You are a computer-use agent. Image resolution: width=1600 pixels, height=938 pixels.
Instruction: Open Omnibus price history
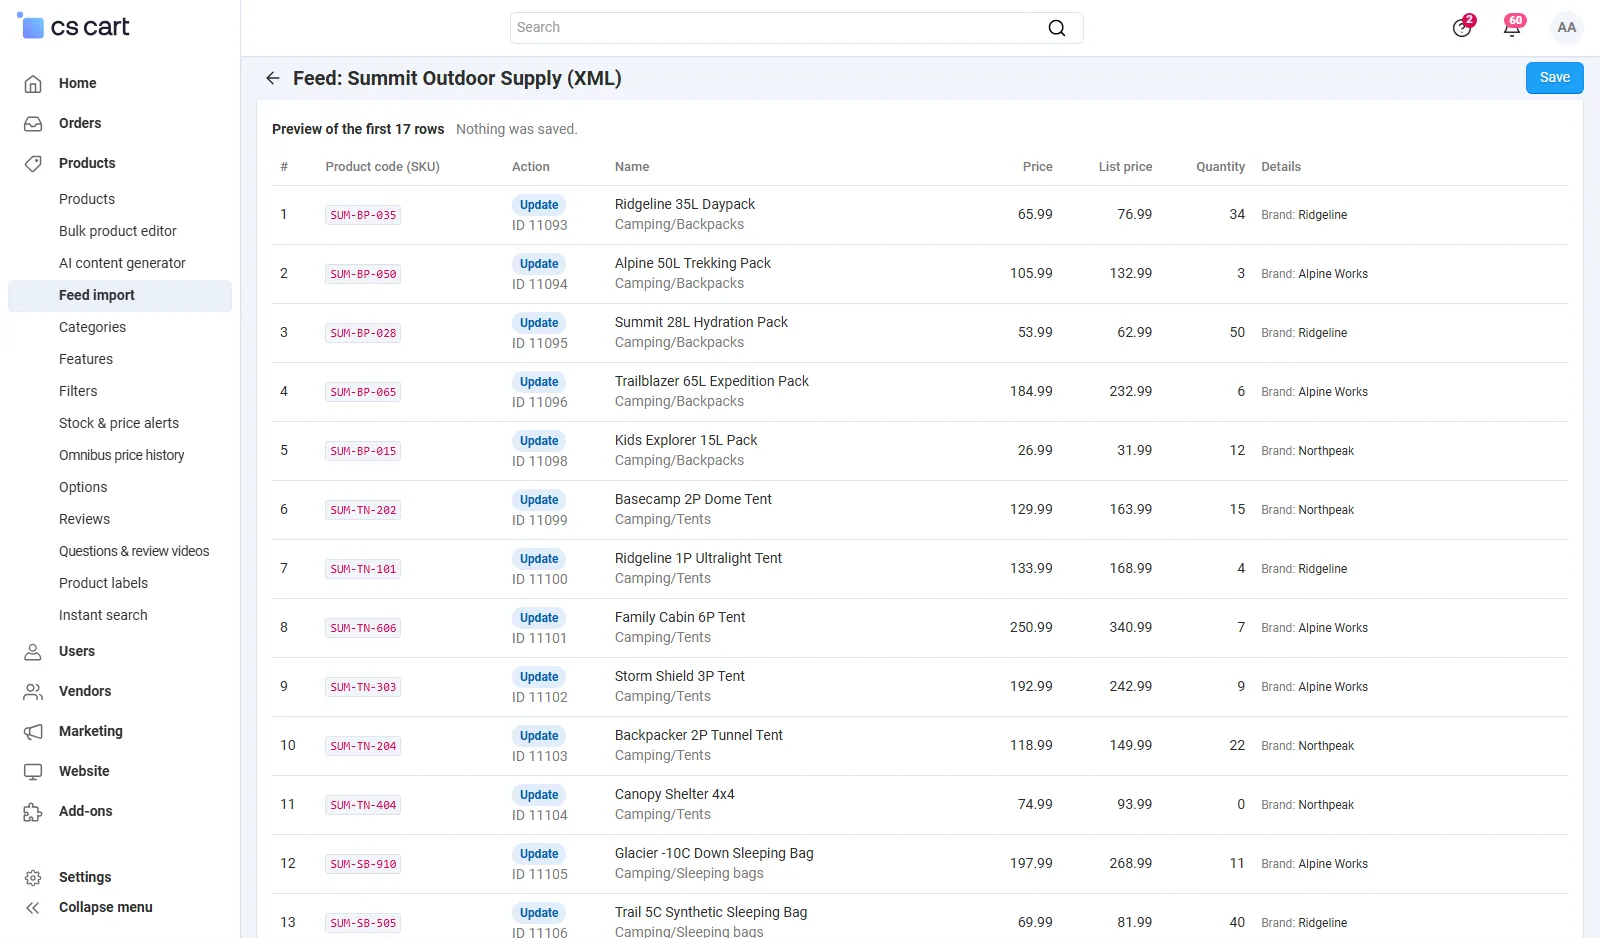coord(122,455)
